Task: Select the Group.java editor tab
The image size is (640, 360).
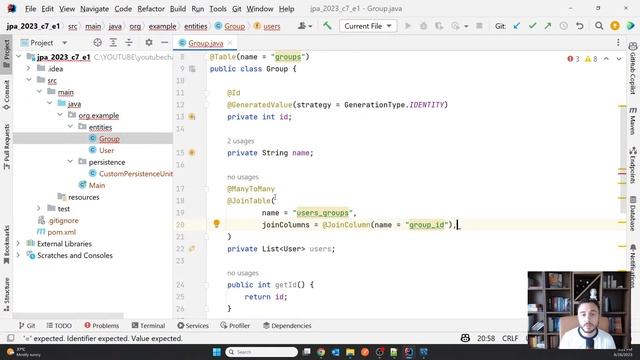Action: pyautogui.click(x=206, y=43)
